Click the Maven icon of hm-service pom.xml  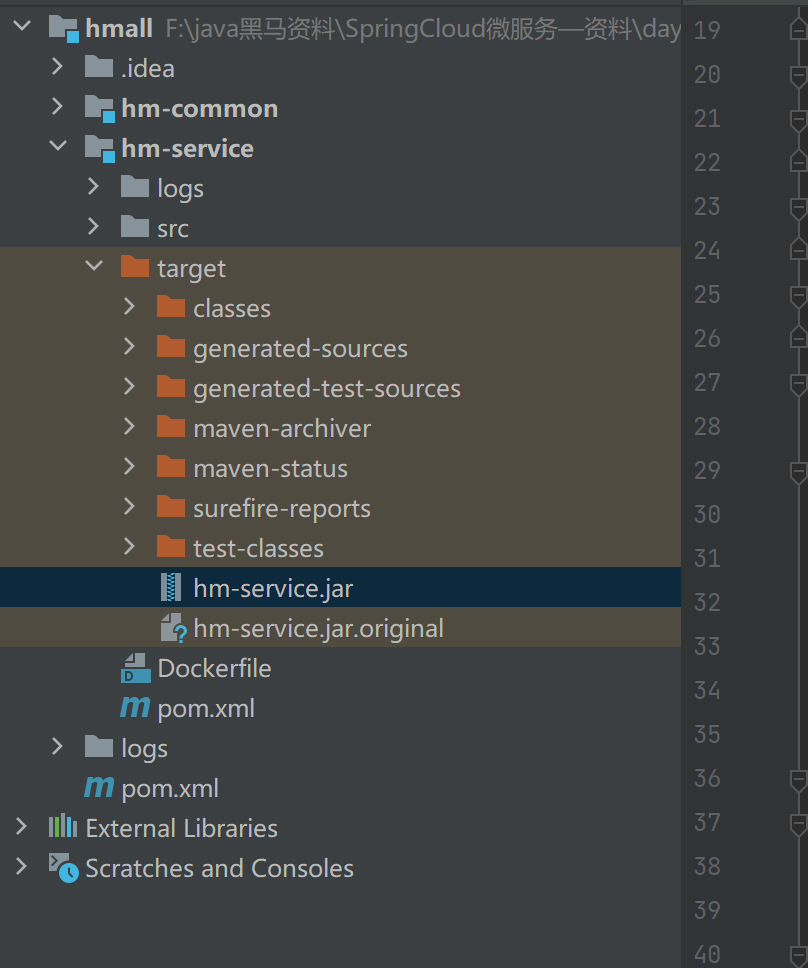click(x=135, y=706)
